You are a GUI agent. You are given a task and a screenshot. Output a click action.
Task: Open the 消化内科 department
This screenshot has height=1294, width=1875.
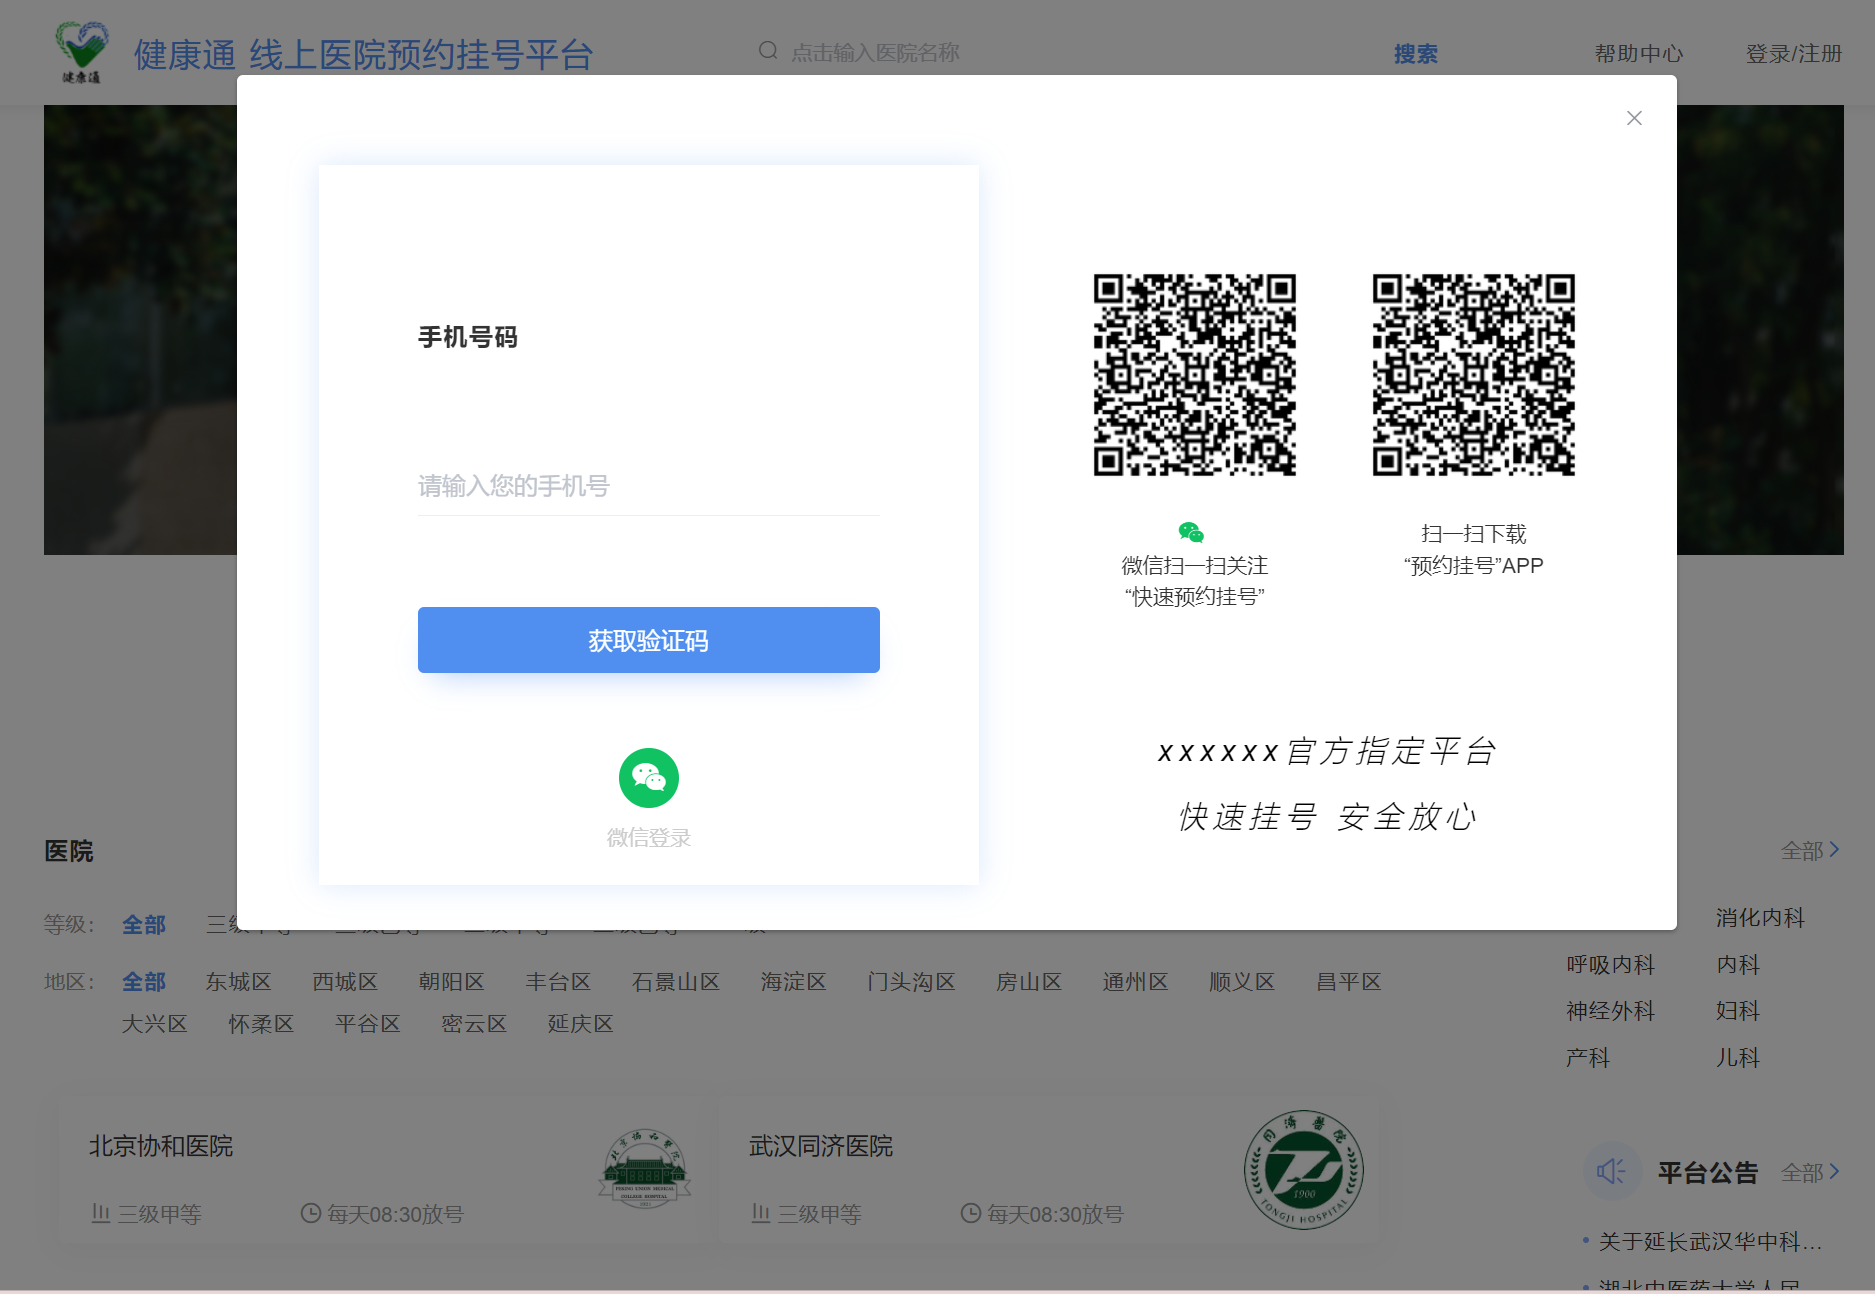pos(1760,918)
